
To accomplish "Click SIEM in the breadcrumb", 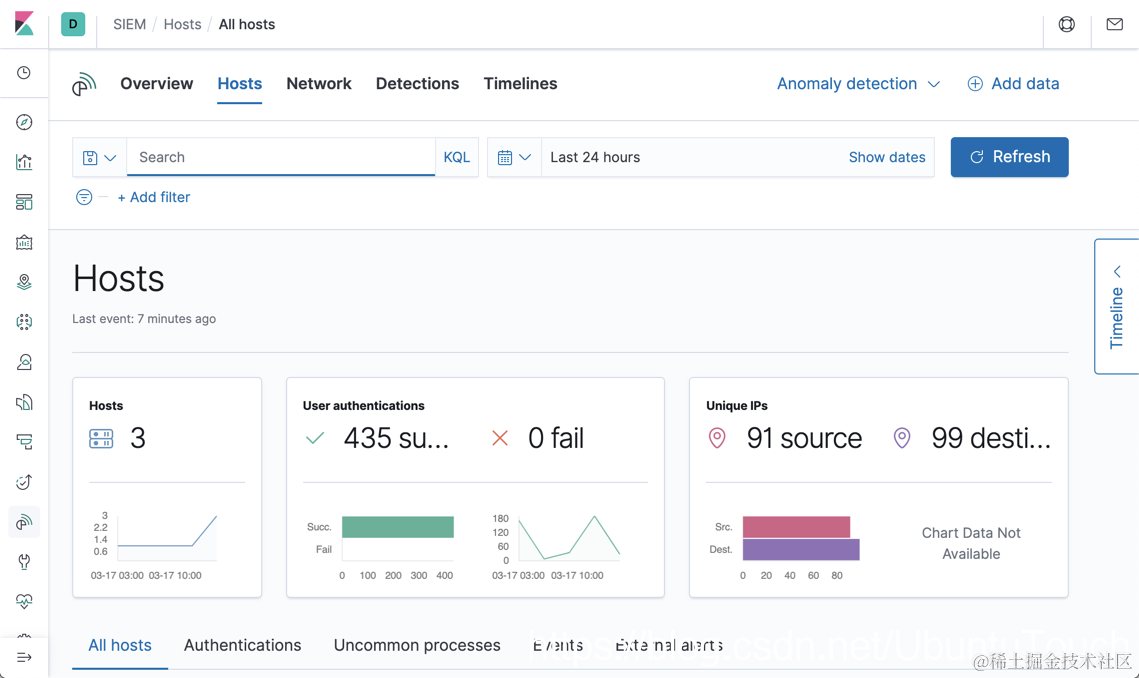I will [x=129, y=24].
